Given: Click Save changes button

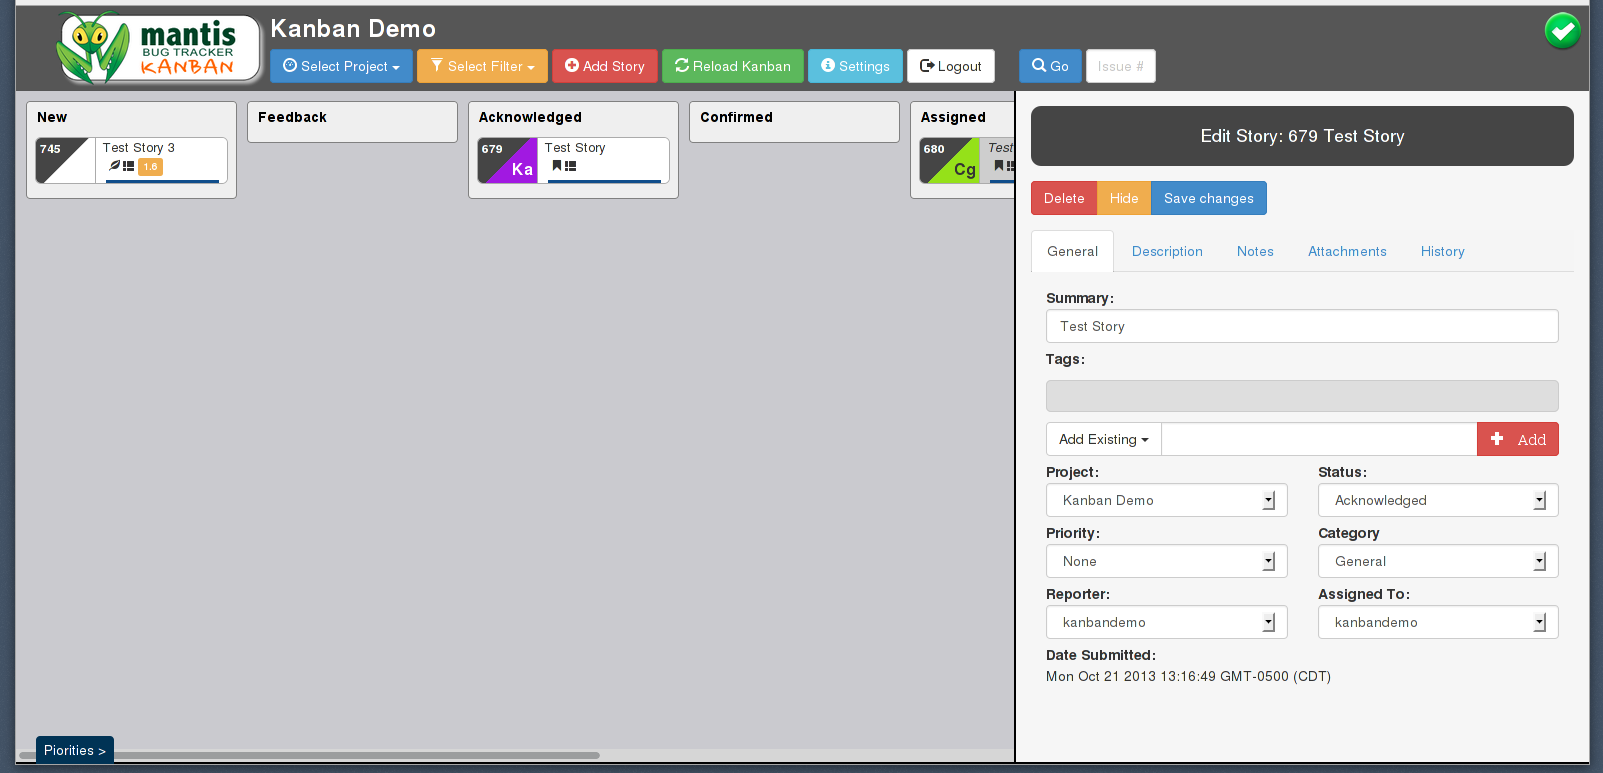Looking at the screenshot, I should click(1209, 198).
